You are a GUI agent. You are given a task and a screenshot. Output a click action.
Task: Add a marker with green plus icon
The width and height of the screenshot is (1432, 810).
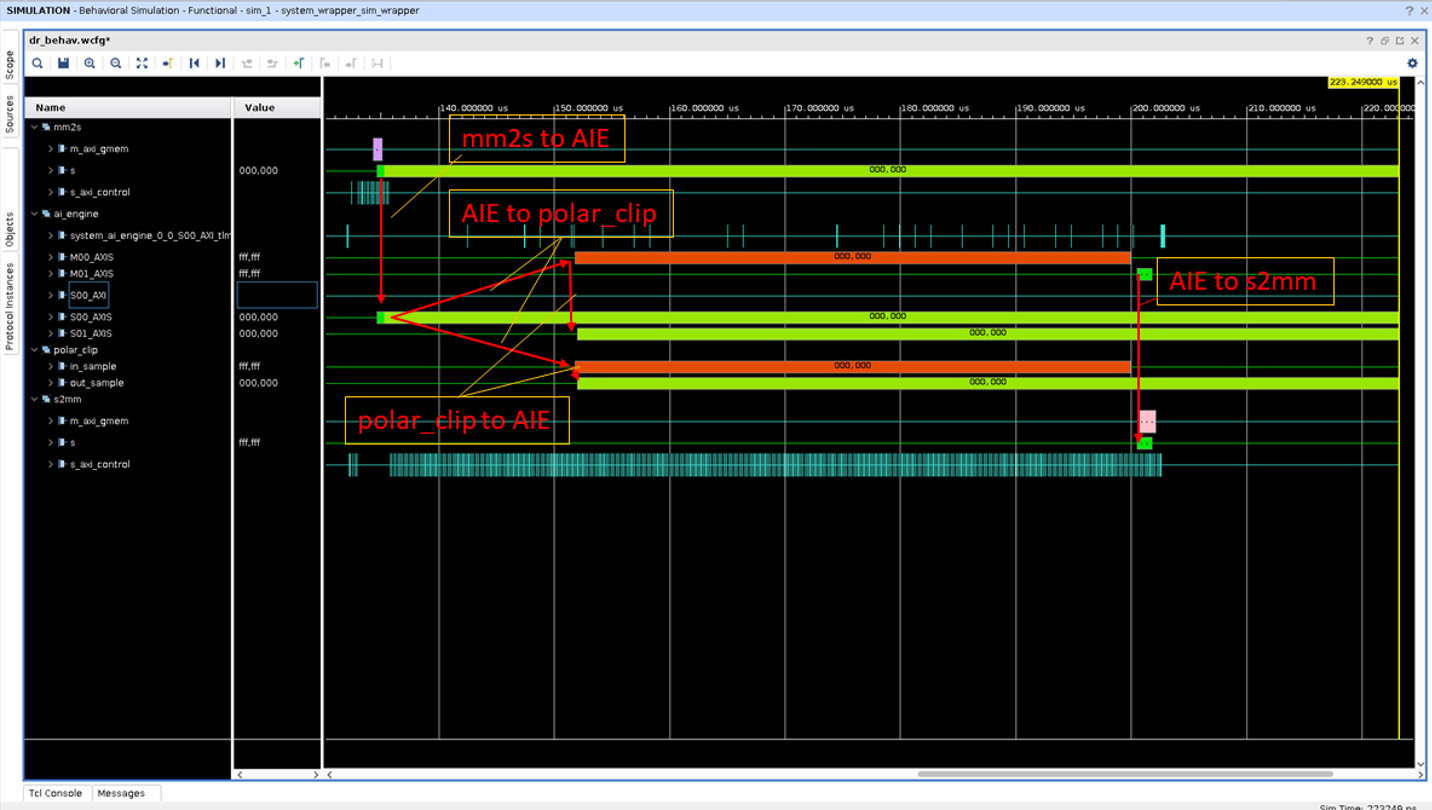point(298,63)
